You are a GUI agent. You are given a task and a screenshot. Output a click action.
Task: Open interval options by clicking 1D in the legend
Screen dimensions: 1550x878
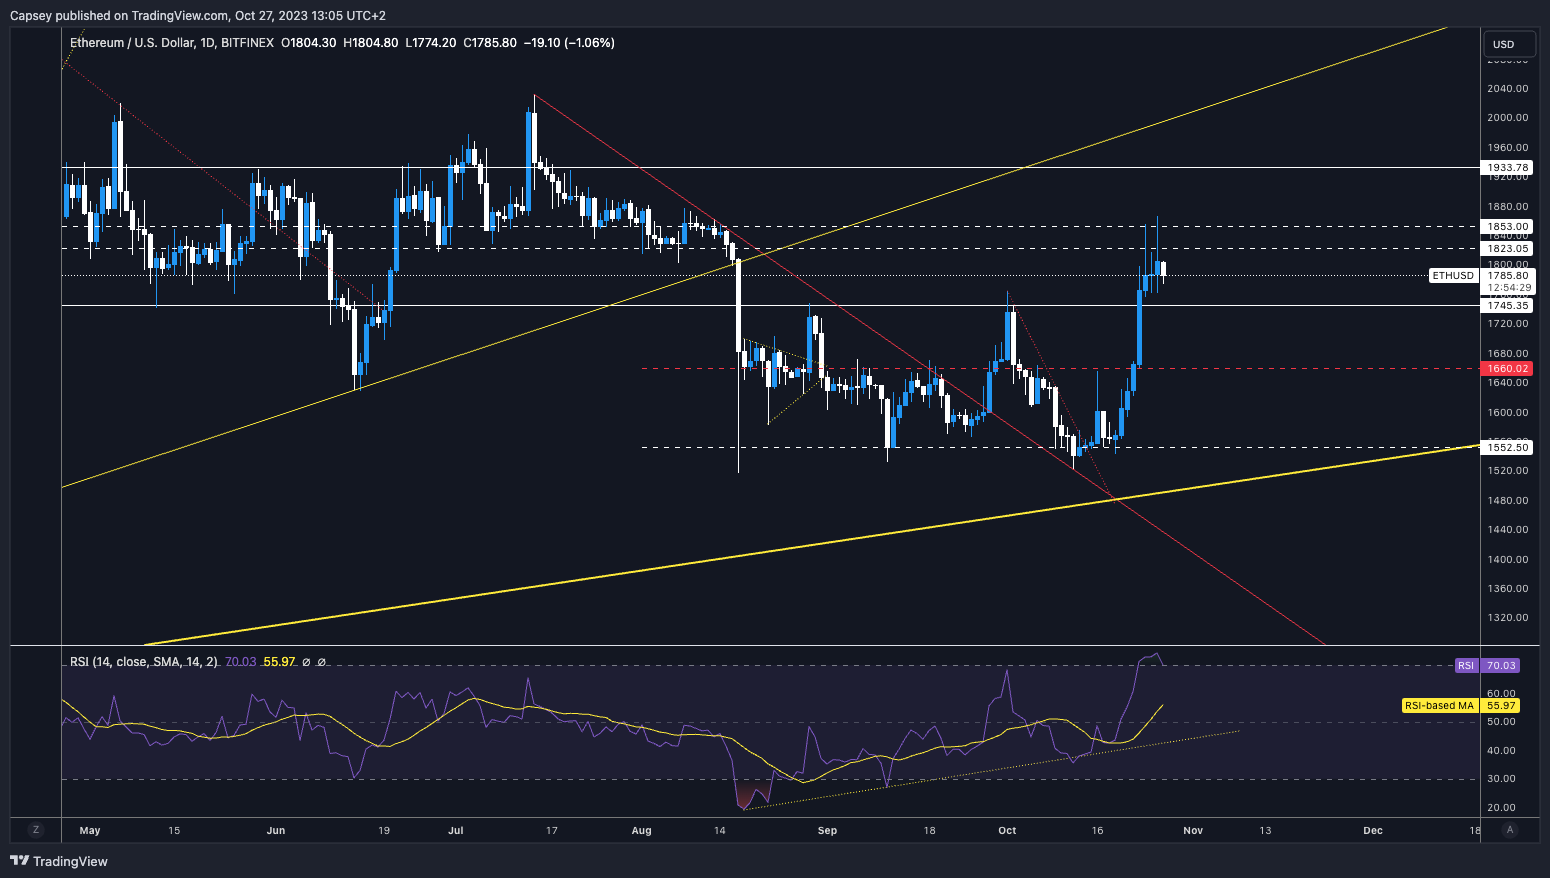pos(208,43)
